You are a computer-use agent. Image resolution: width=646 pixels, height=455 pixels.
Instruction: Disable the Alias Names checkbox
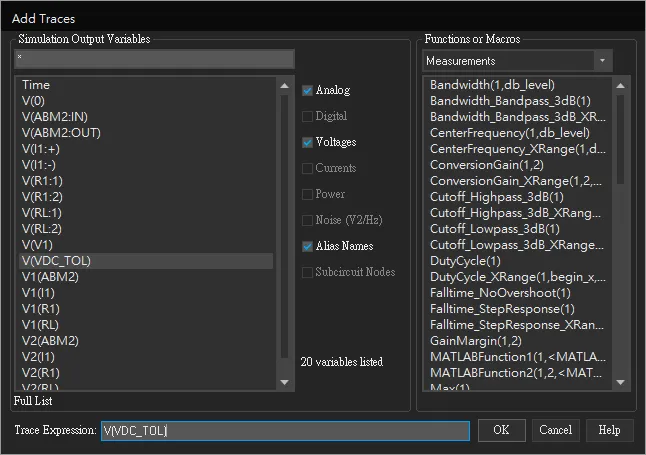coord(308,246)
